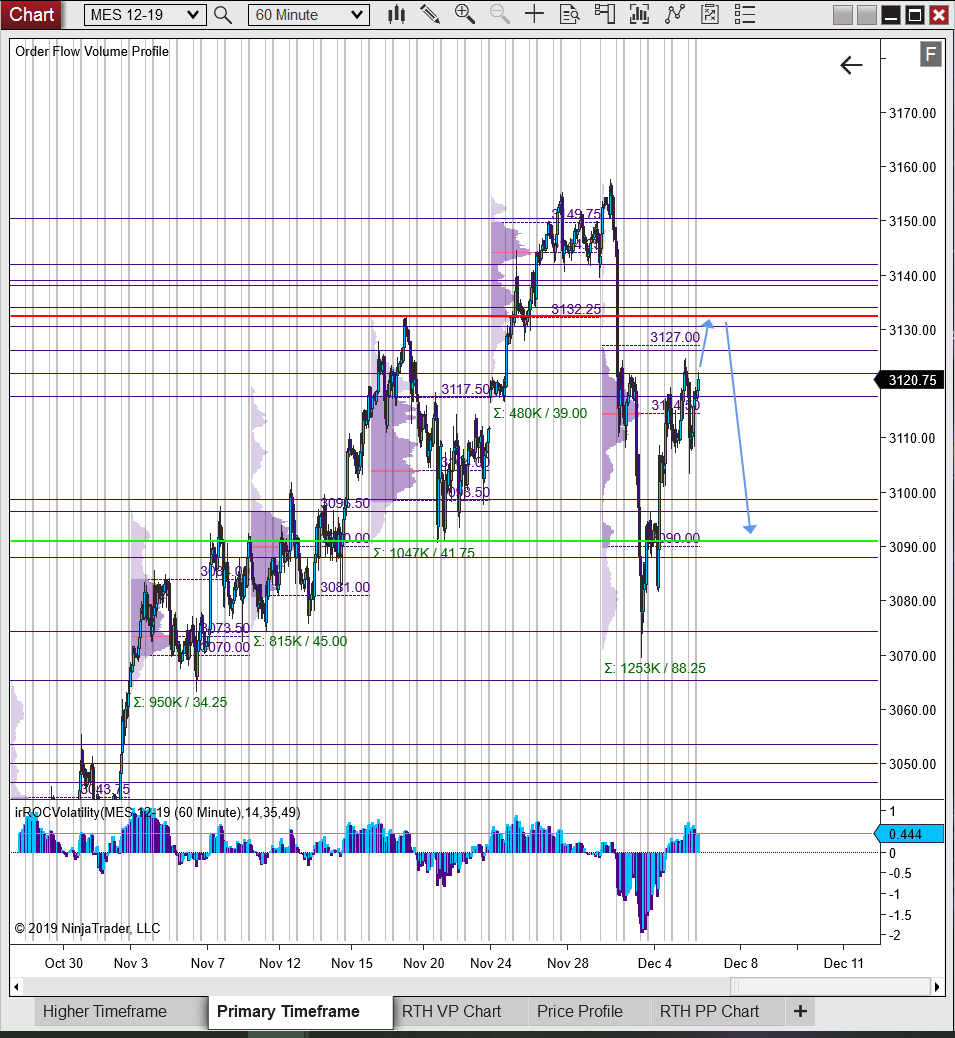This screenshot has width=955, height=1038.
Task: Open the strategies line graph icon
Action: pos(674,14)
